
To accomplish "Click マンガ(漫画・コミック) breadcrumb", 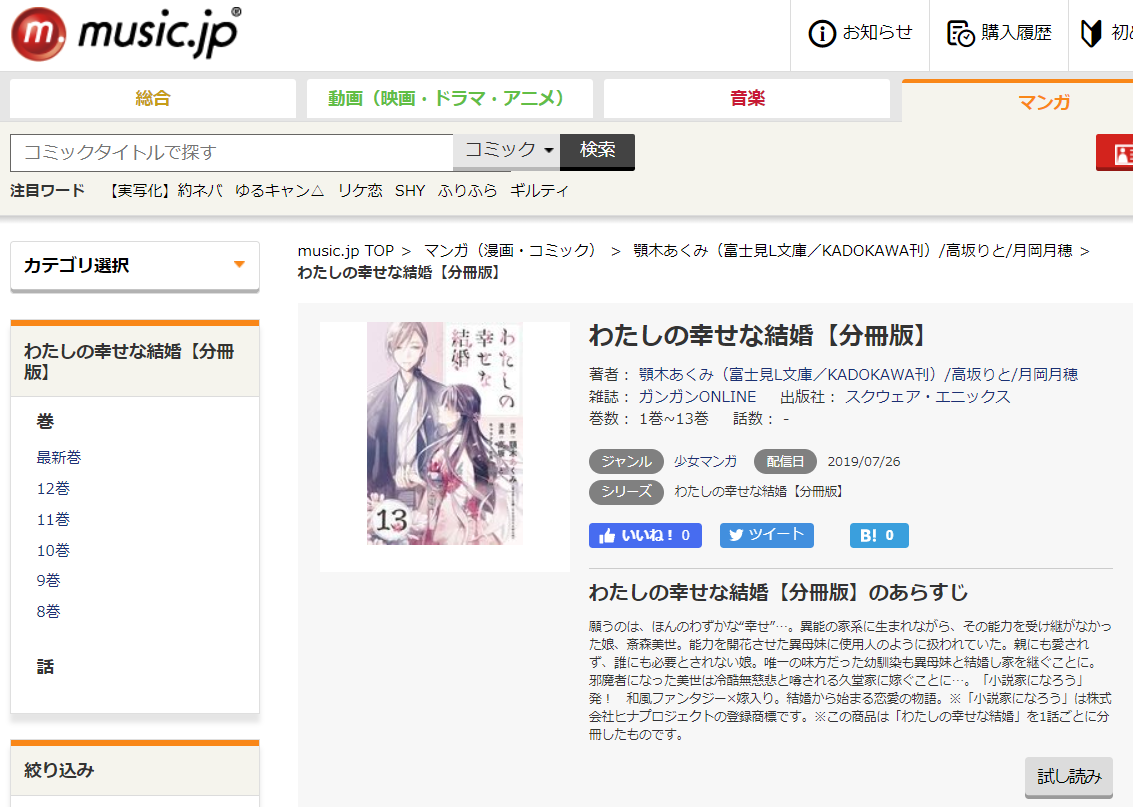I will coord(514,251).
